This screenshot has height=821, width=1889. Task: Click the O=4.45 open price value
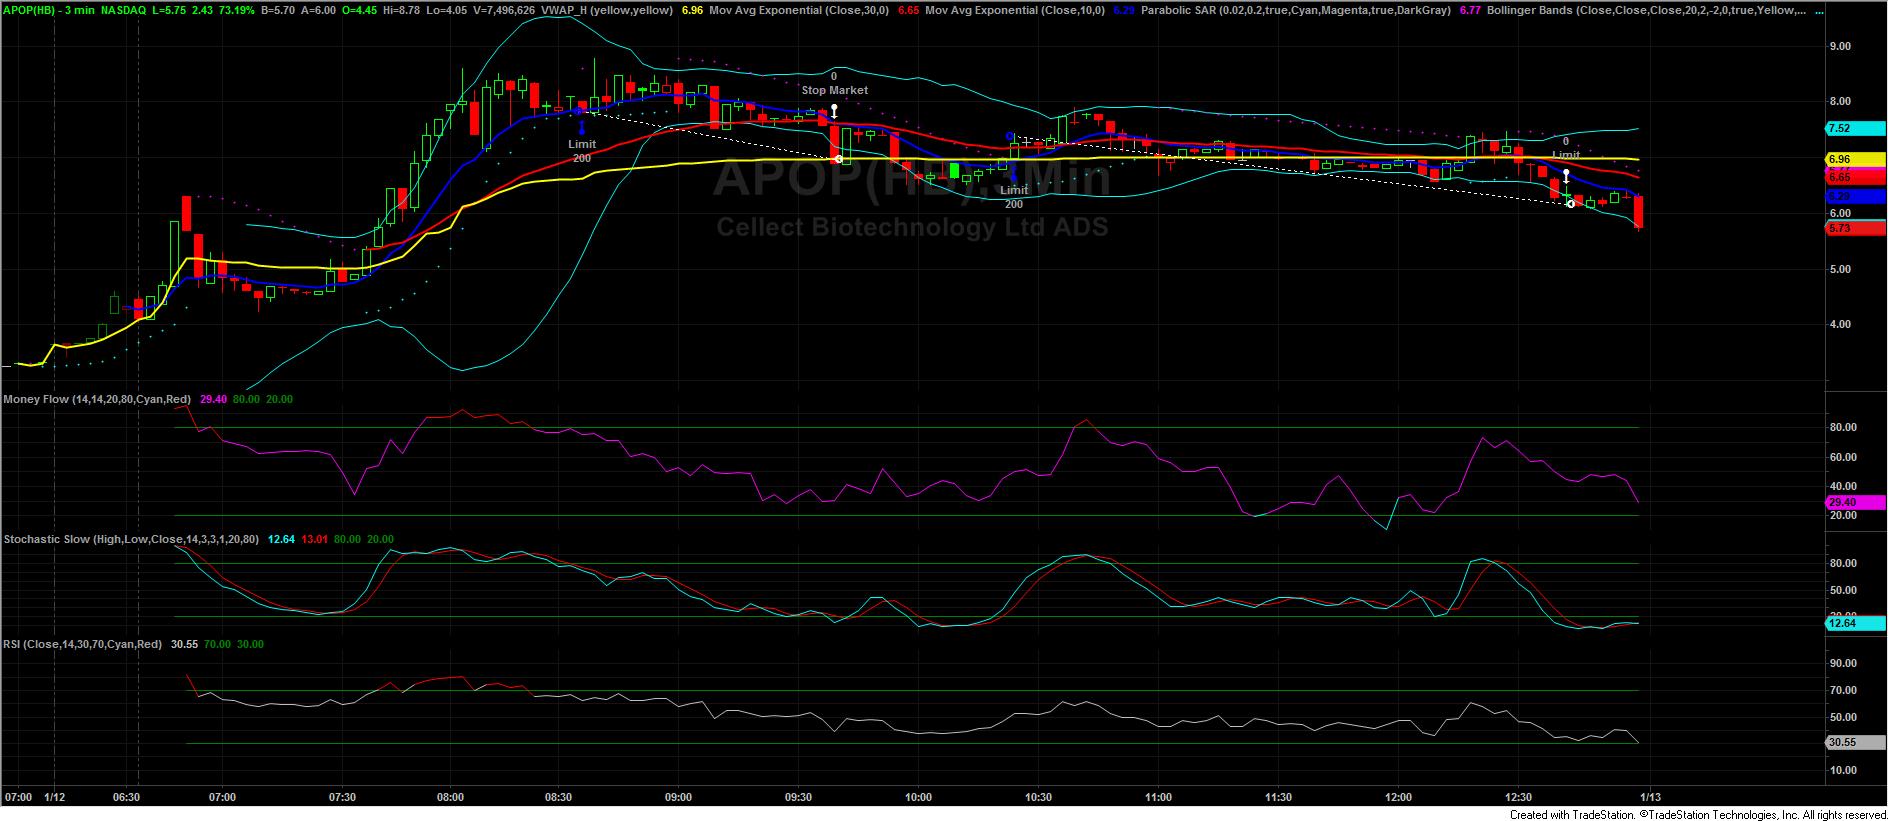[357, 10]
